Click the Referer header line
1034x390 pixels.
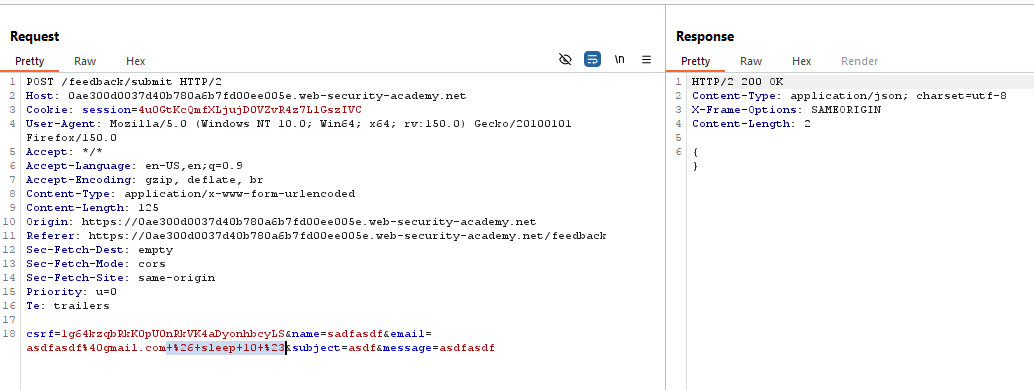click(x=316, y=236)
